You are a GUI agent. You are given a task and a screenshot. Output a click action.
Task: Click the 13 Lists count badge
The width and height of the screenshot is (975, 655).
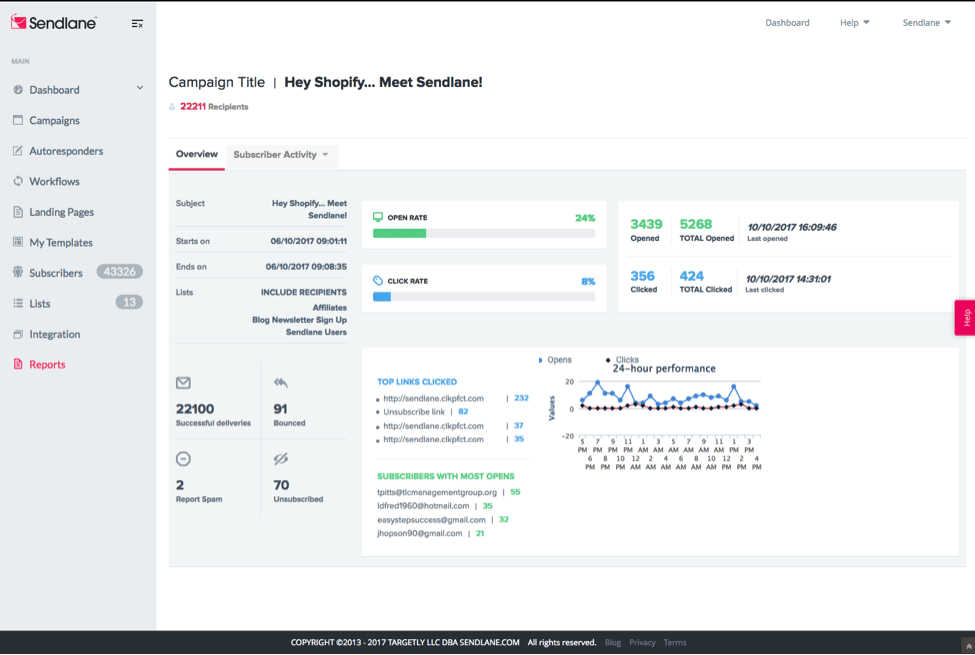(129, 302)
